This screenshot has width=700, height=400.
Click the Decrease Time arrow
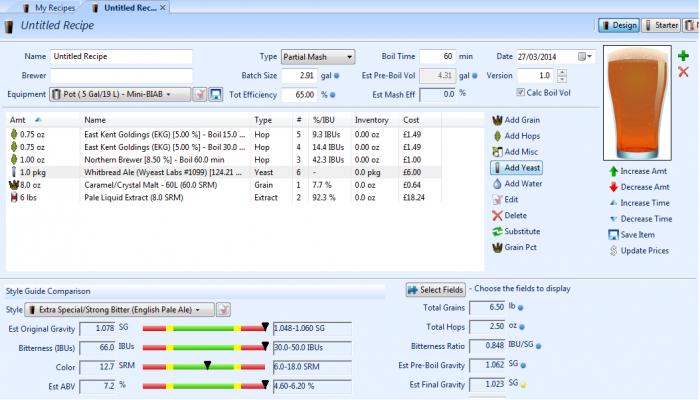tap(613, 219)
